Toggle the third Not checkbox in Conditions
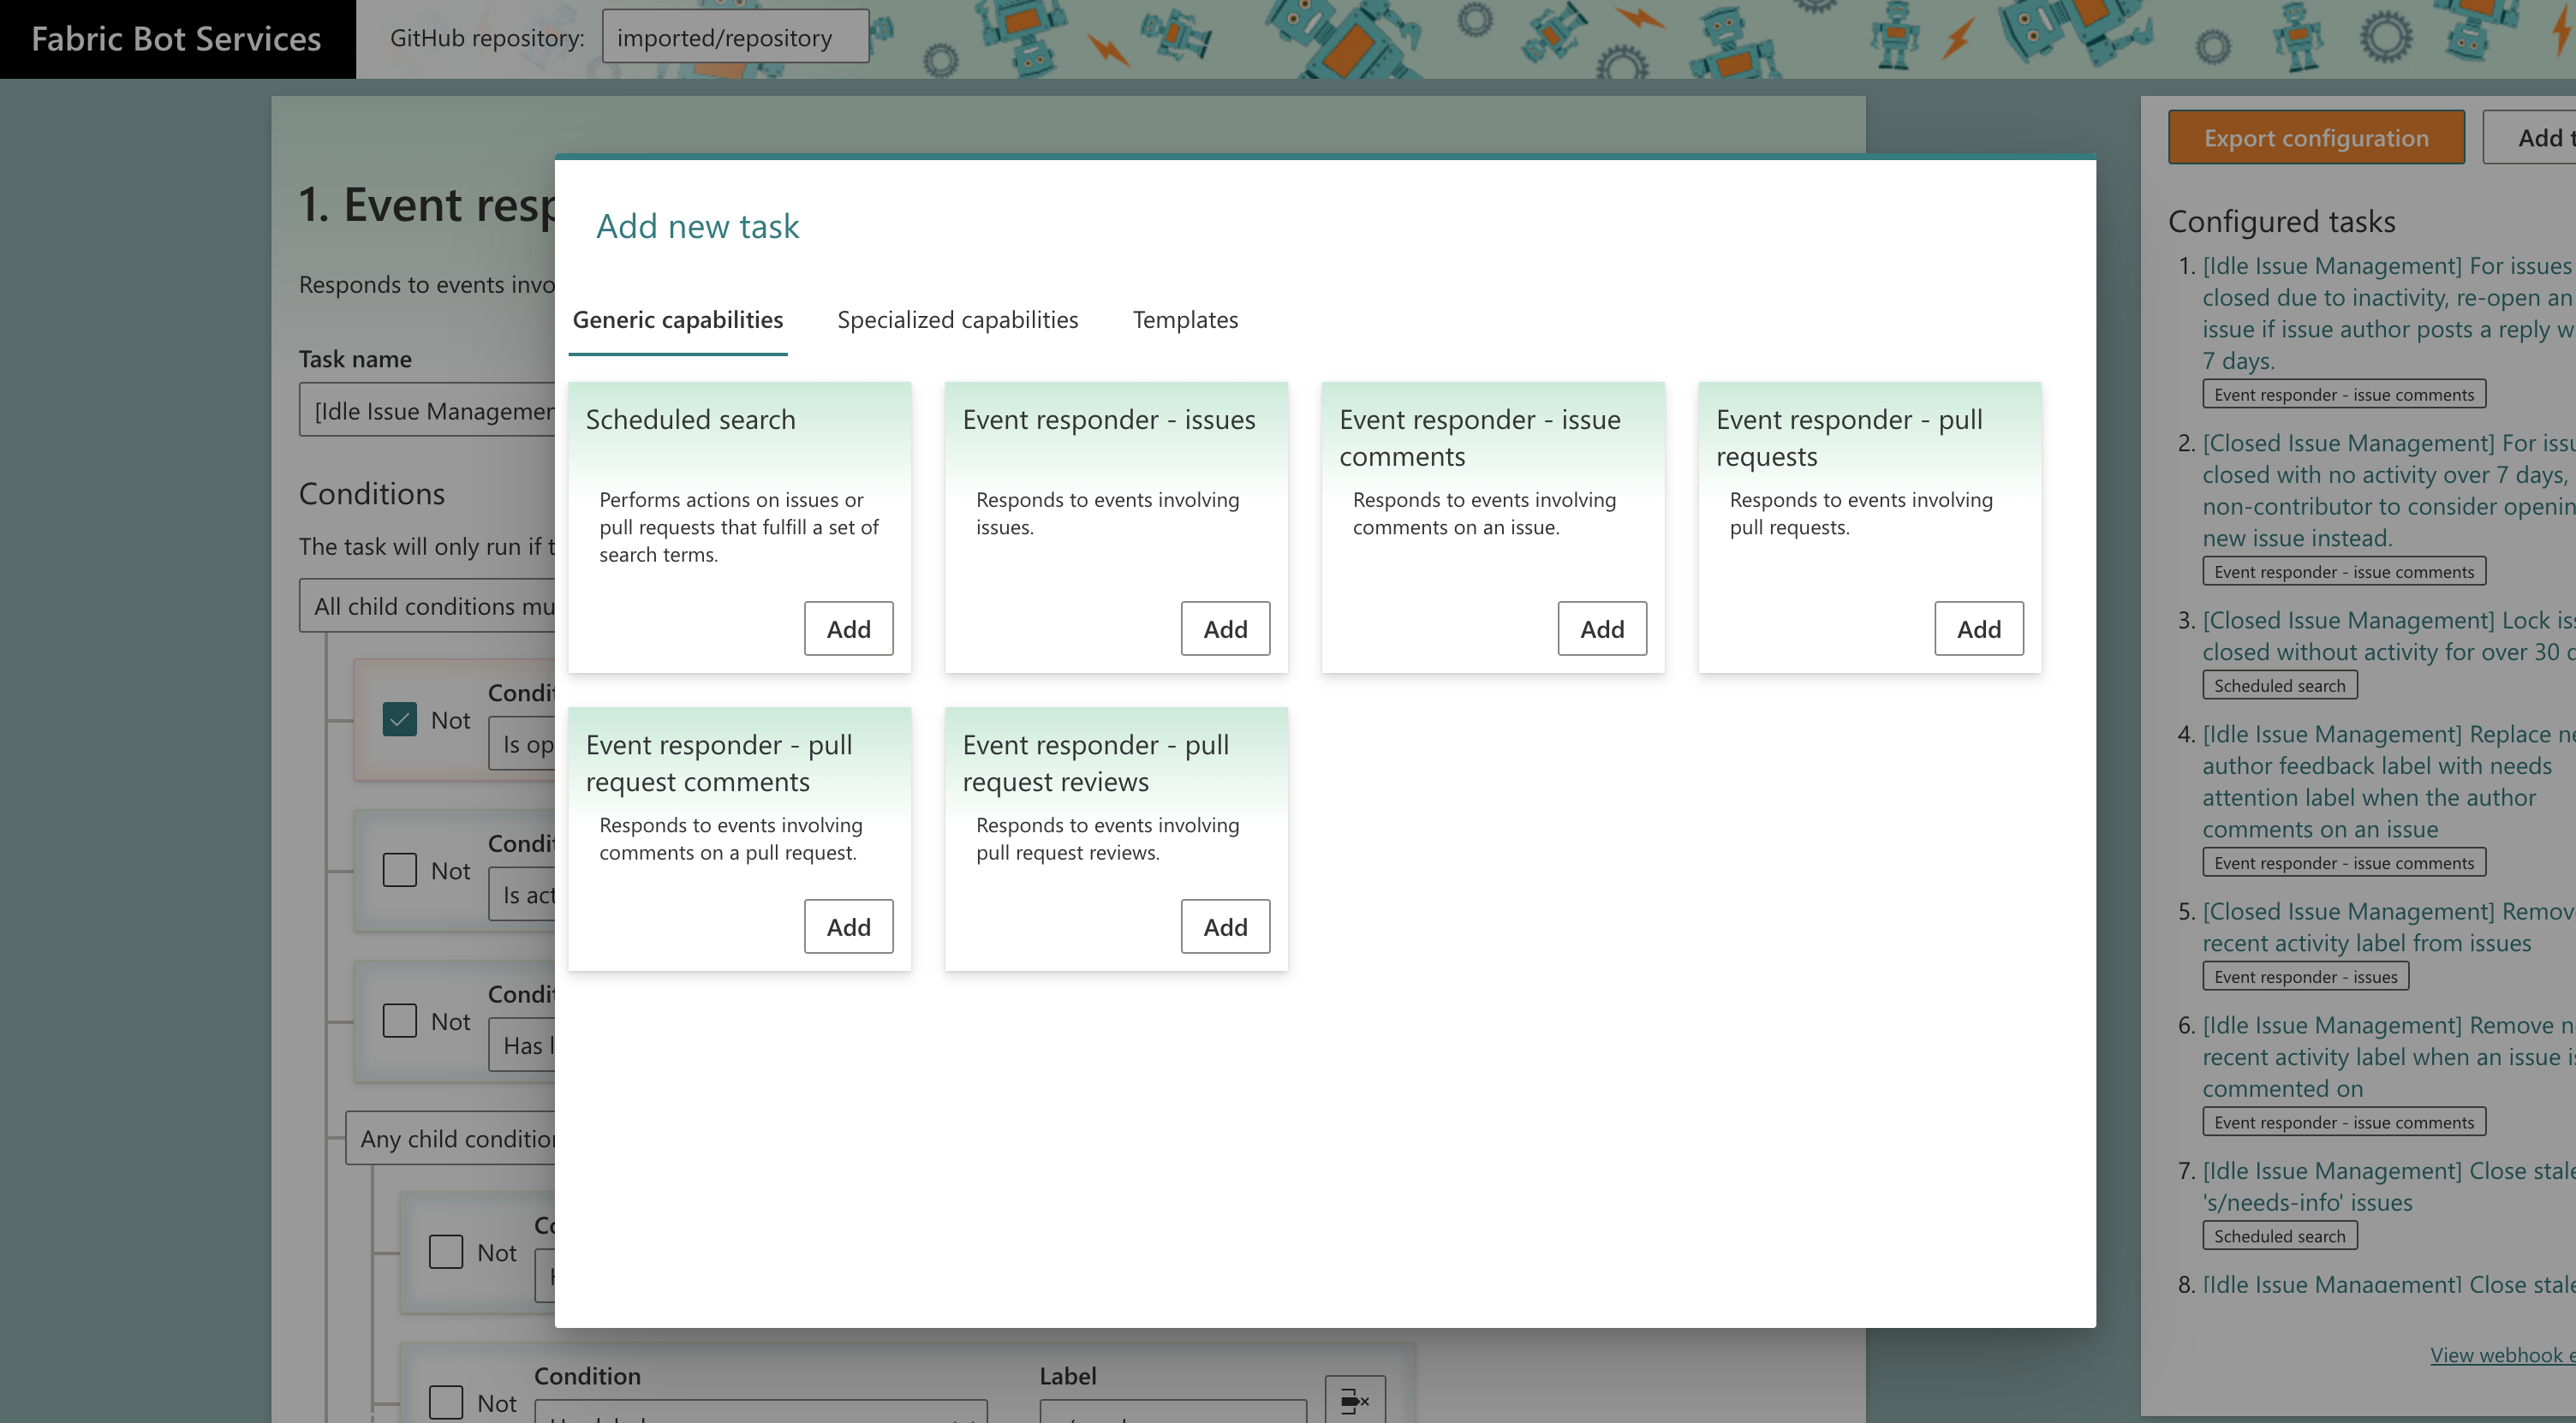2576x1423 pixels. click(x=400, y=1020)
